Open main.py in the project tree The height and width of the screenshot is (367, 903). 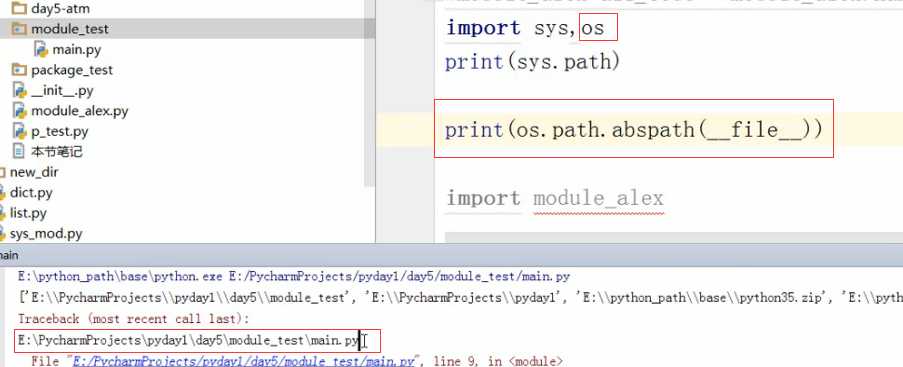click(x=77, y=50)
